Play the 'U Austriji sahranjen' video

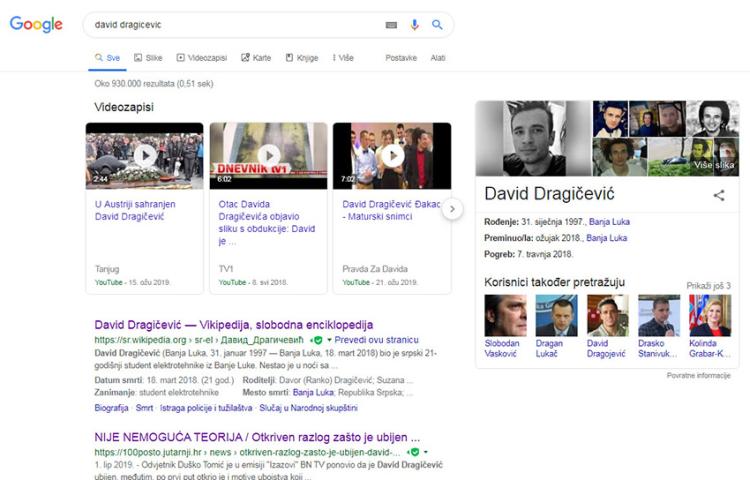144,156
